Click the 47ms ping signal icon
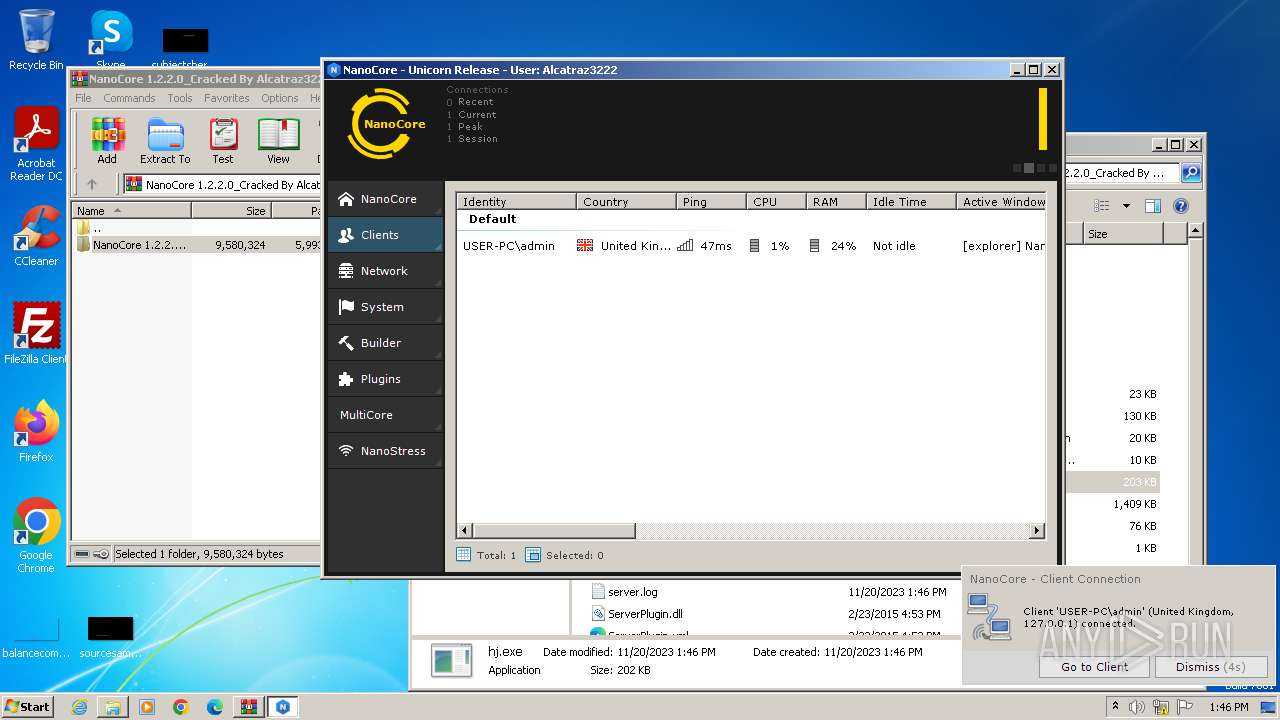The width and height of the screenshot is (1280, 720). tap(685, 246)
